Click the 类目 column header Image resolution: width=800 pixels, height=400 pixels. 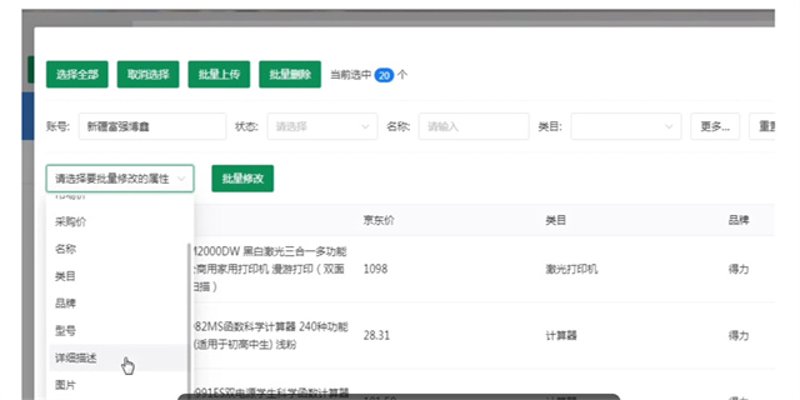[x=555, y=220]
